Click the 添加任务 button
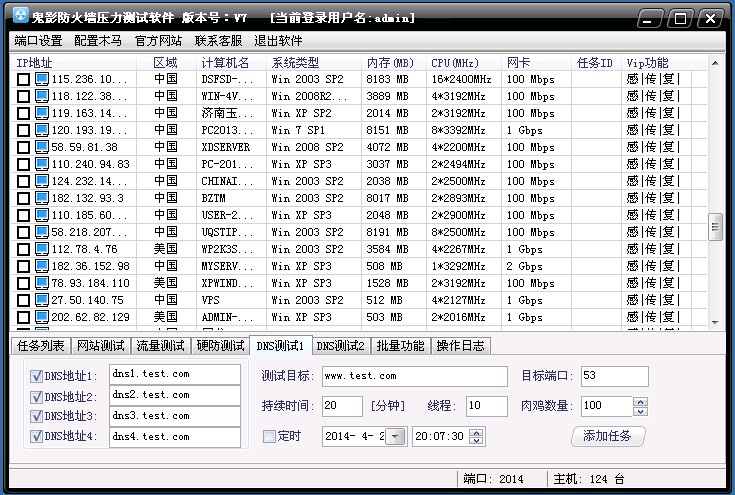The image size is (735, 495). click(x=608, y=436)
